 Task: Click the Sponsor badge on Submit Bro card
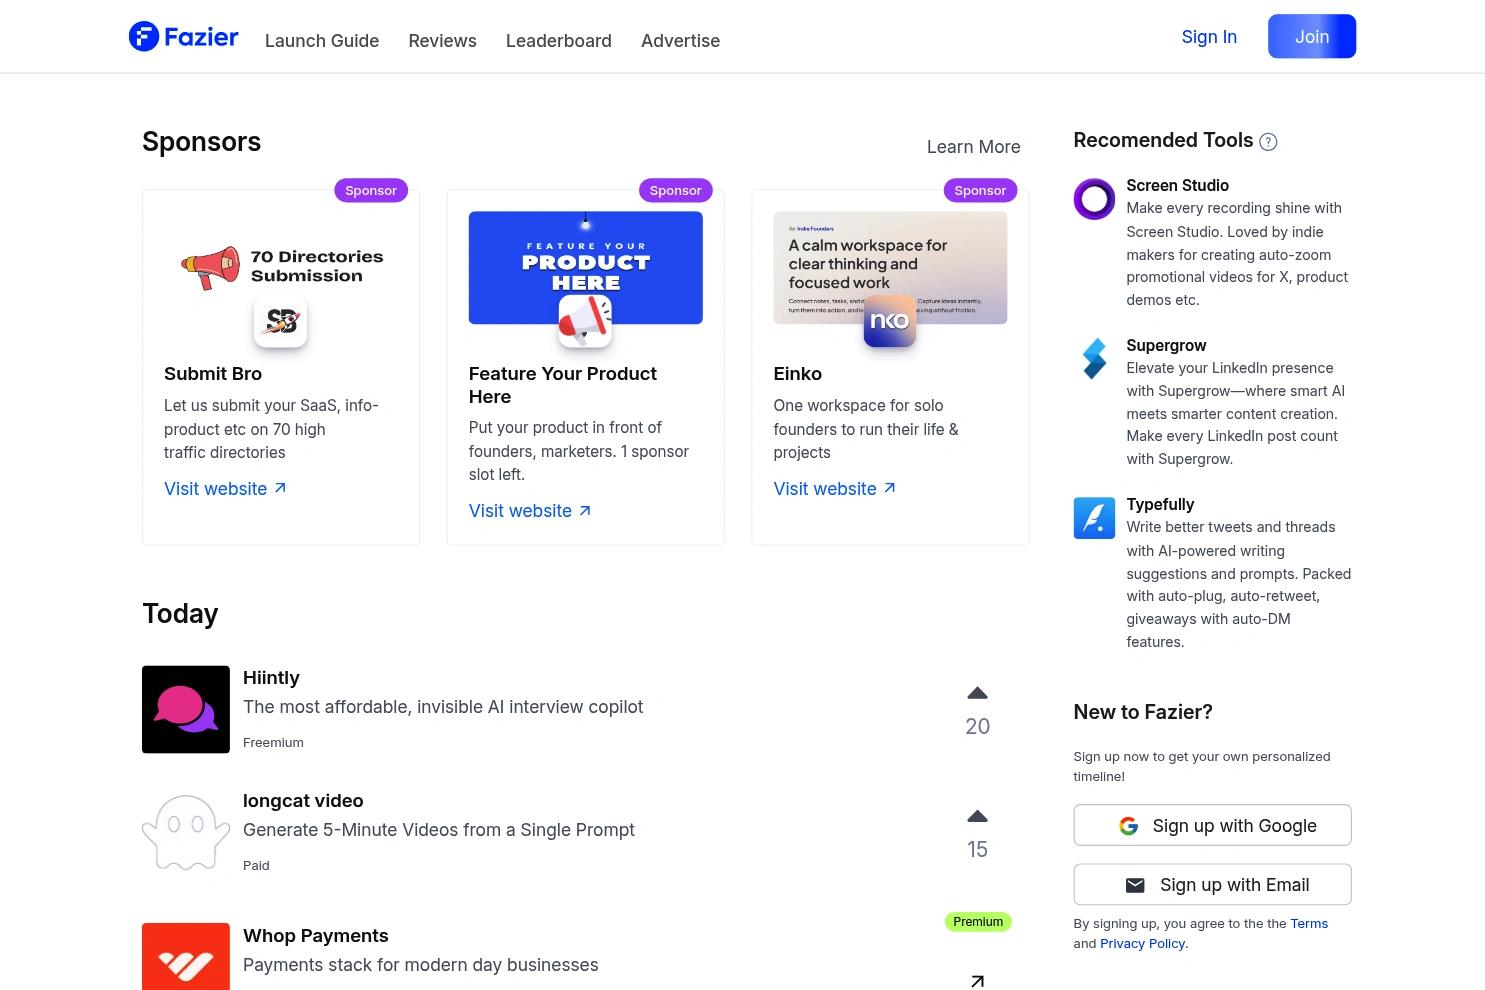pyautogui.click(x=371, y=191)
